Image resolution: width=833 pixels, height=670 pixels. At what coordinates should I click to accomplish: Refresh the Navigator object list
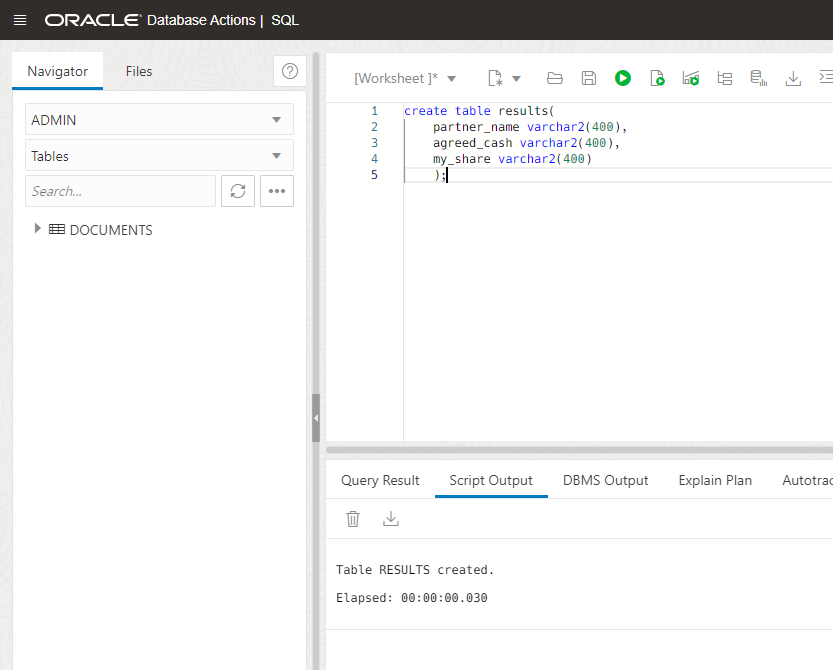tap(238, 191)
